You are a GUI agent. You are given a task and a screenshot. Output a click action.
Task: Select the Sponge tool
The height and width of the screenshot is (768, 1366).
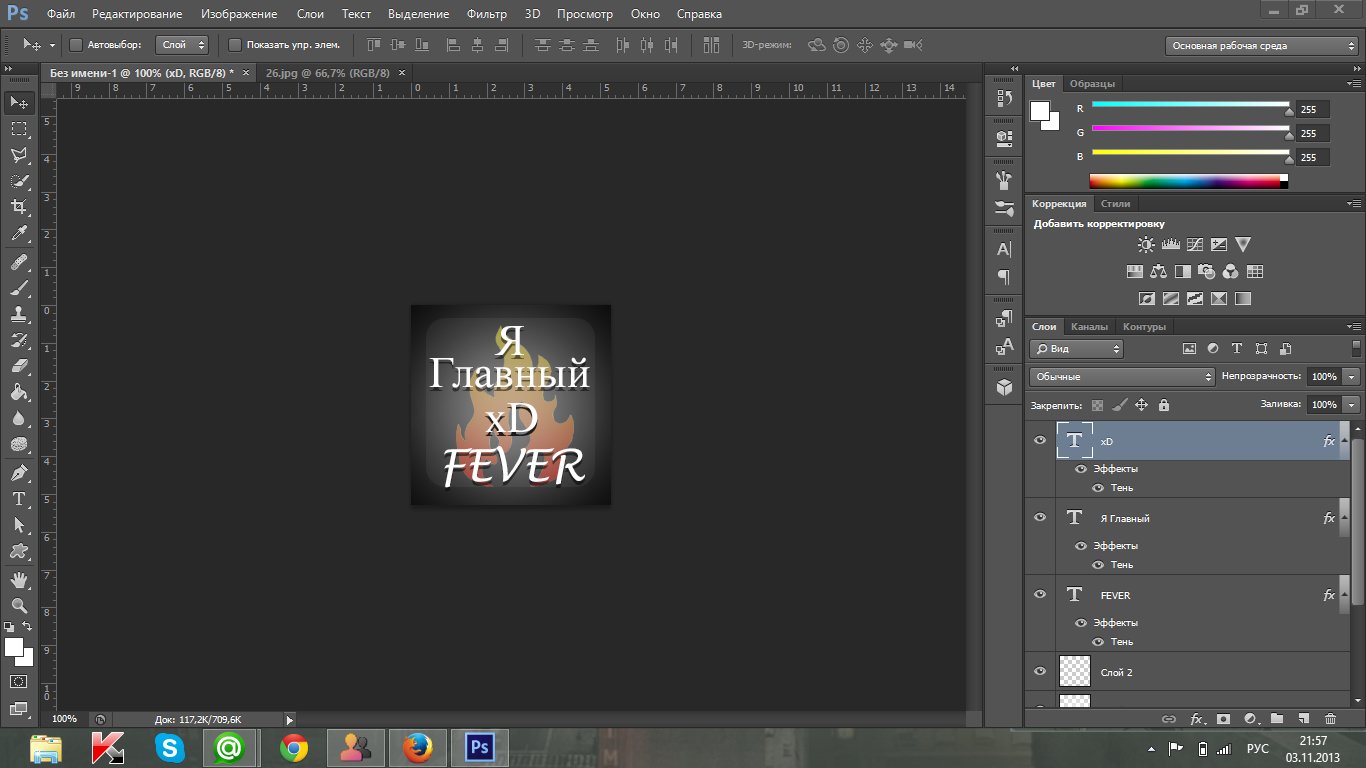19,445
